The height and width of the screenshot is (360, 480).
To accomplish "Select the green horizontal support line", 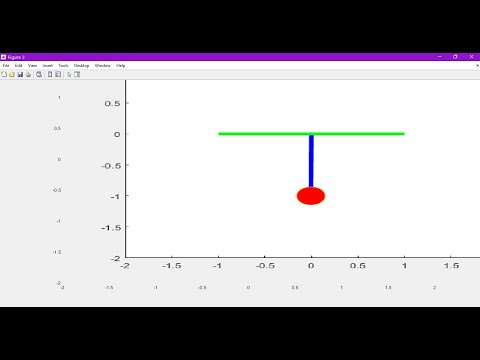I will (x=311, y=134).
